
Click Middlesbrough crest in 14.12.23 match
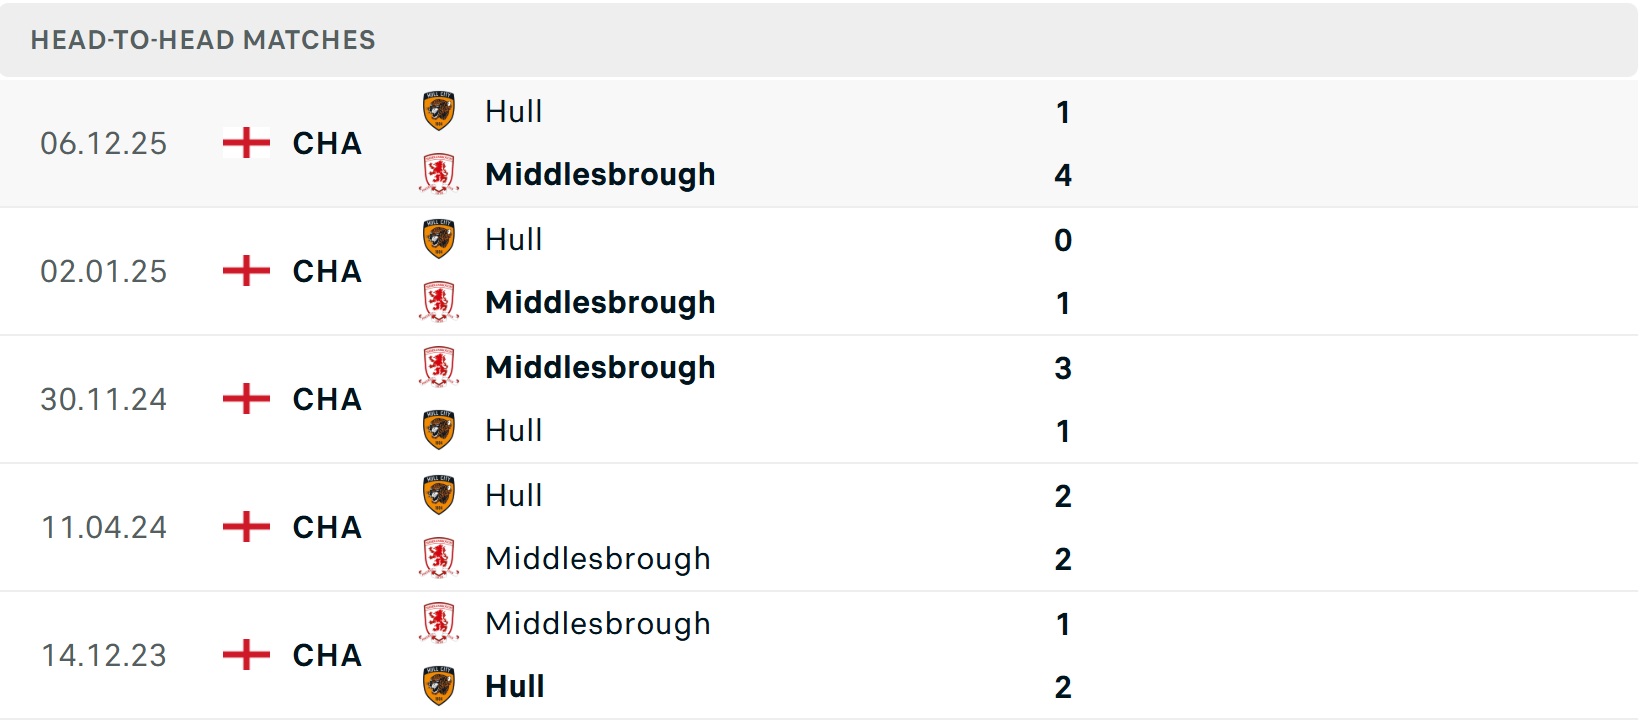(439, 623)
